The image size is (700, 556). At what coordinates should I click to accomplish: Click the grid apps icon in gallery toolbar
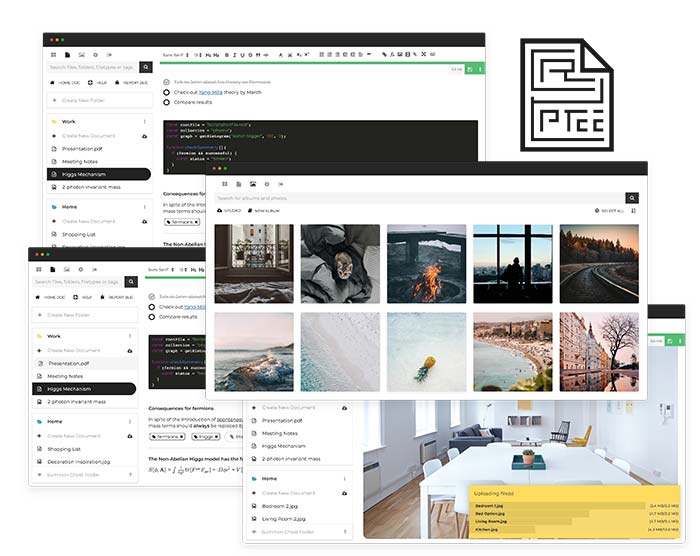coord(224,184)
